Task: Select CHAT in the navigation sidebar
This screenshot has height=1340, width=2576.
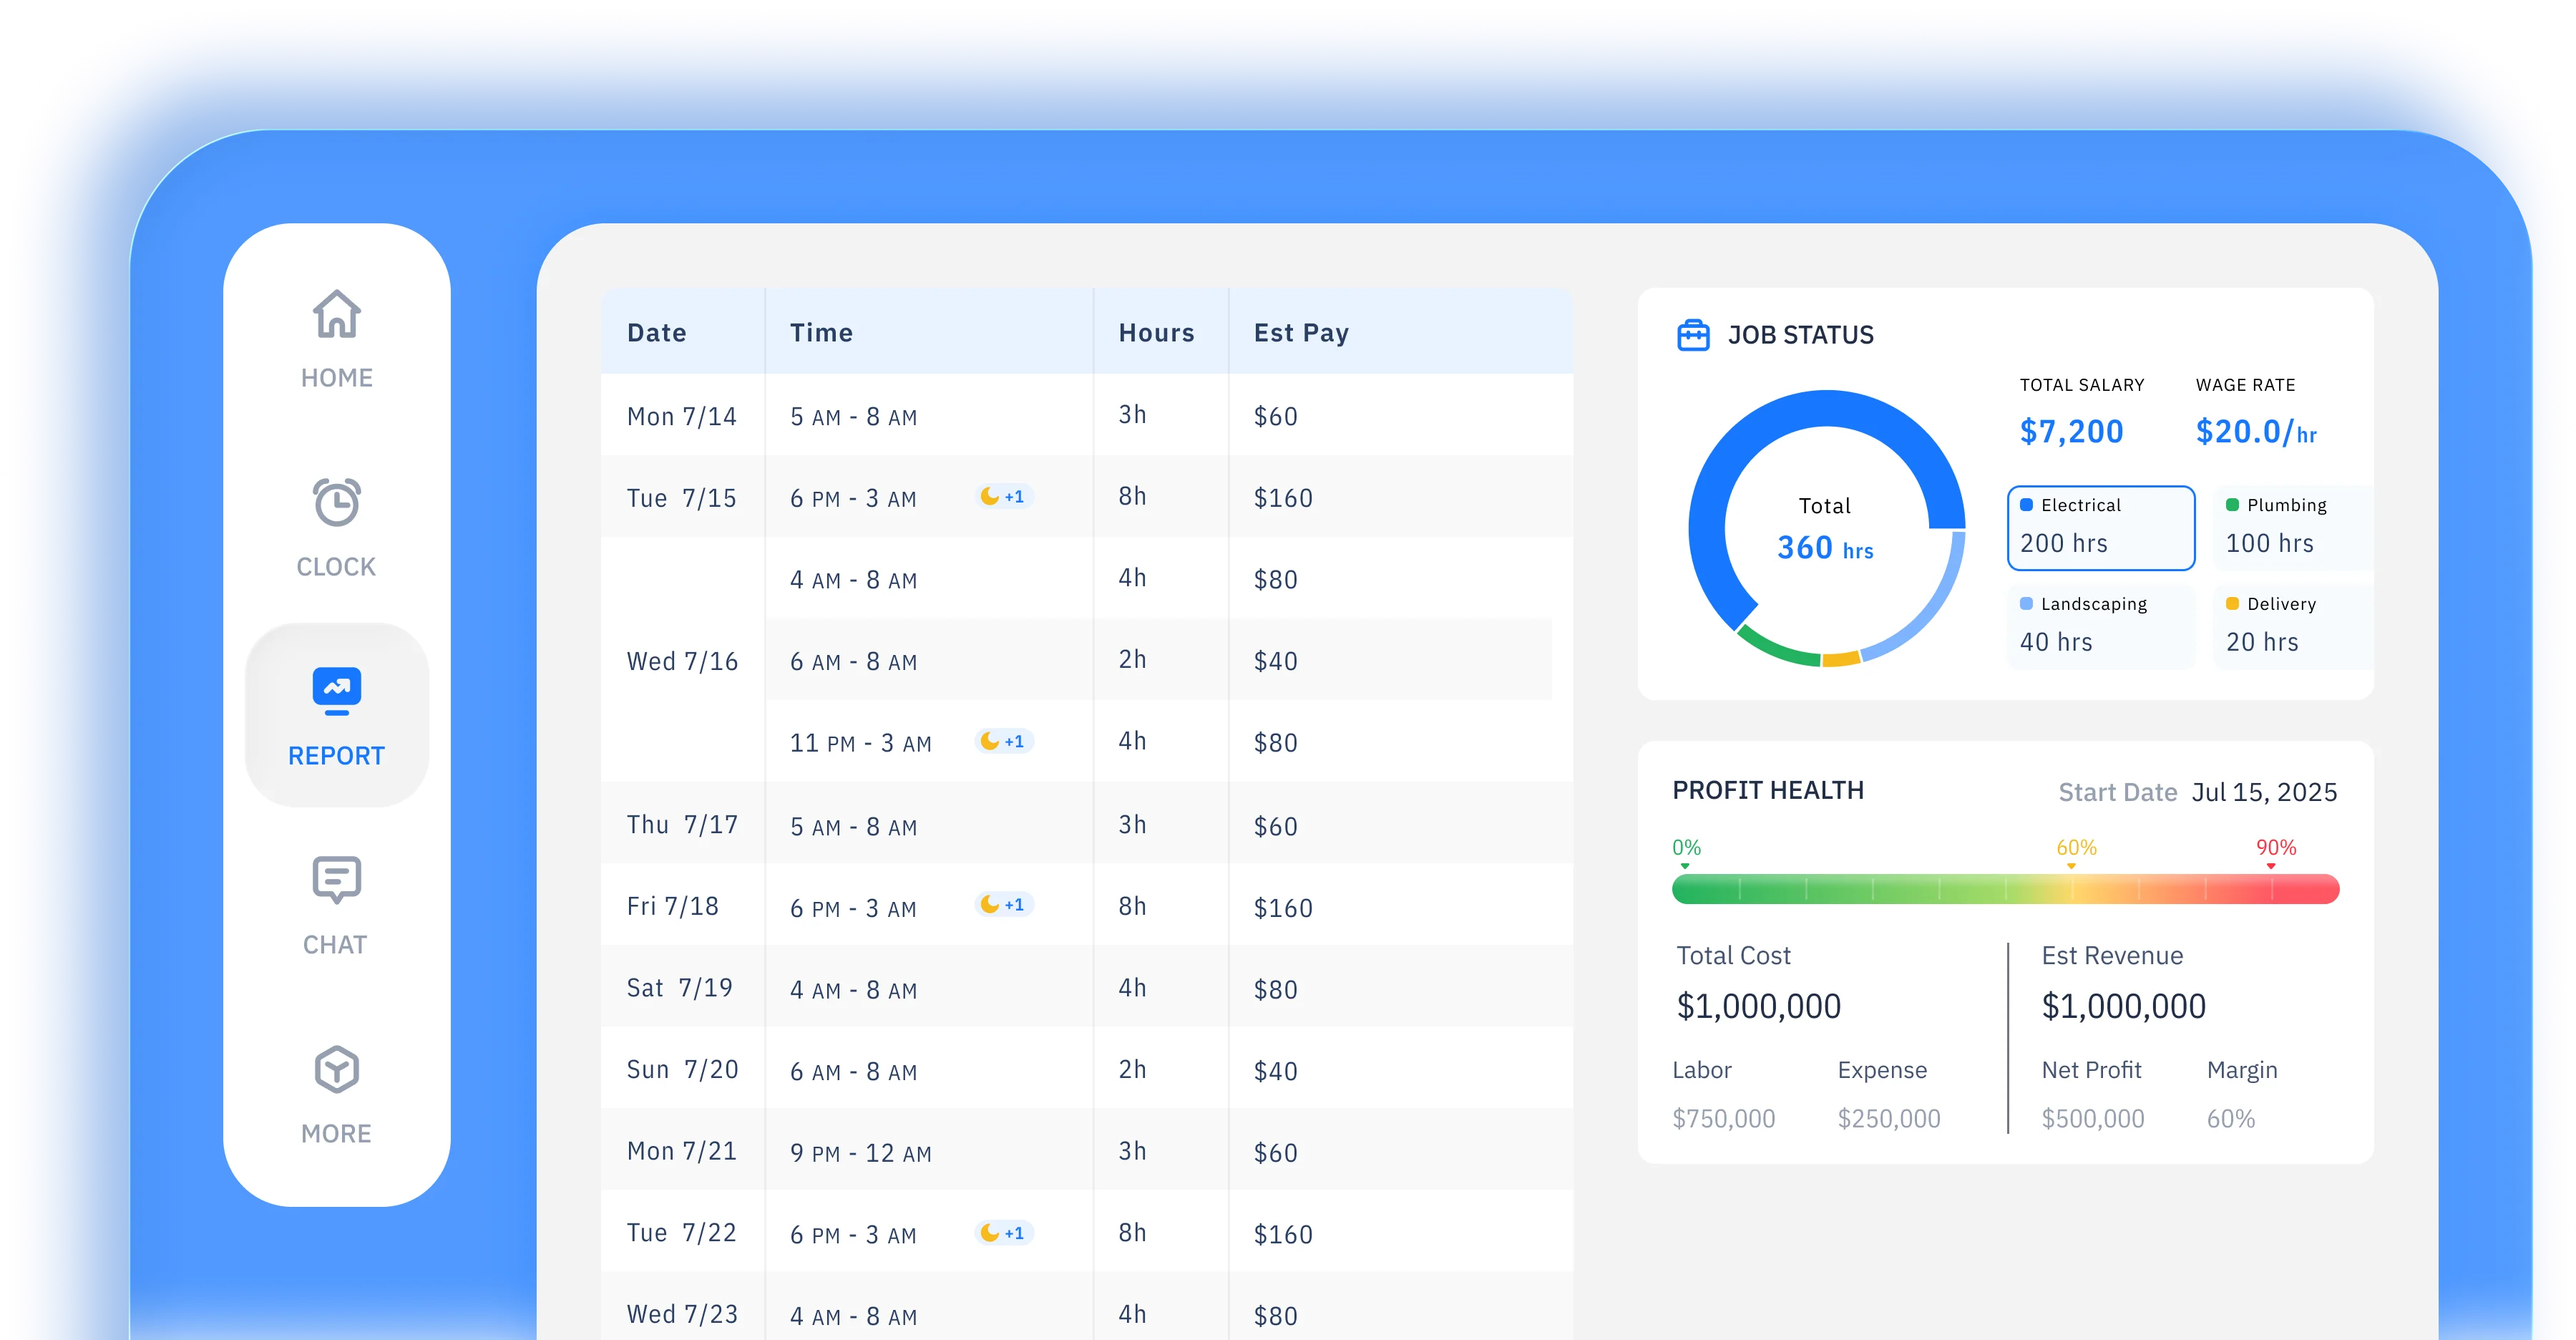Action: (336, 944)
